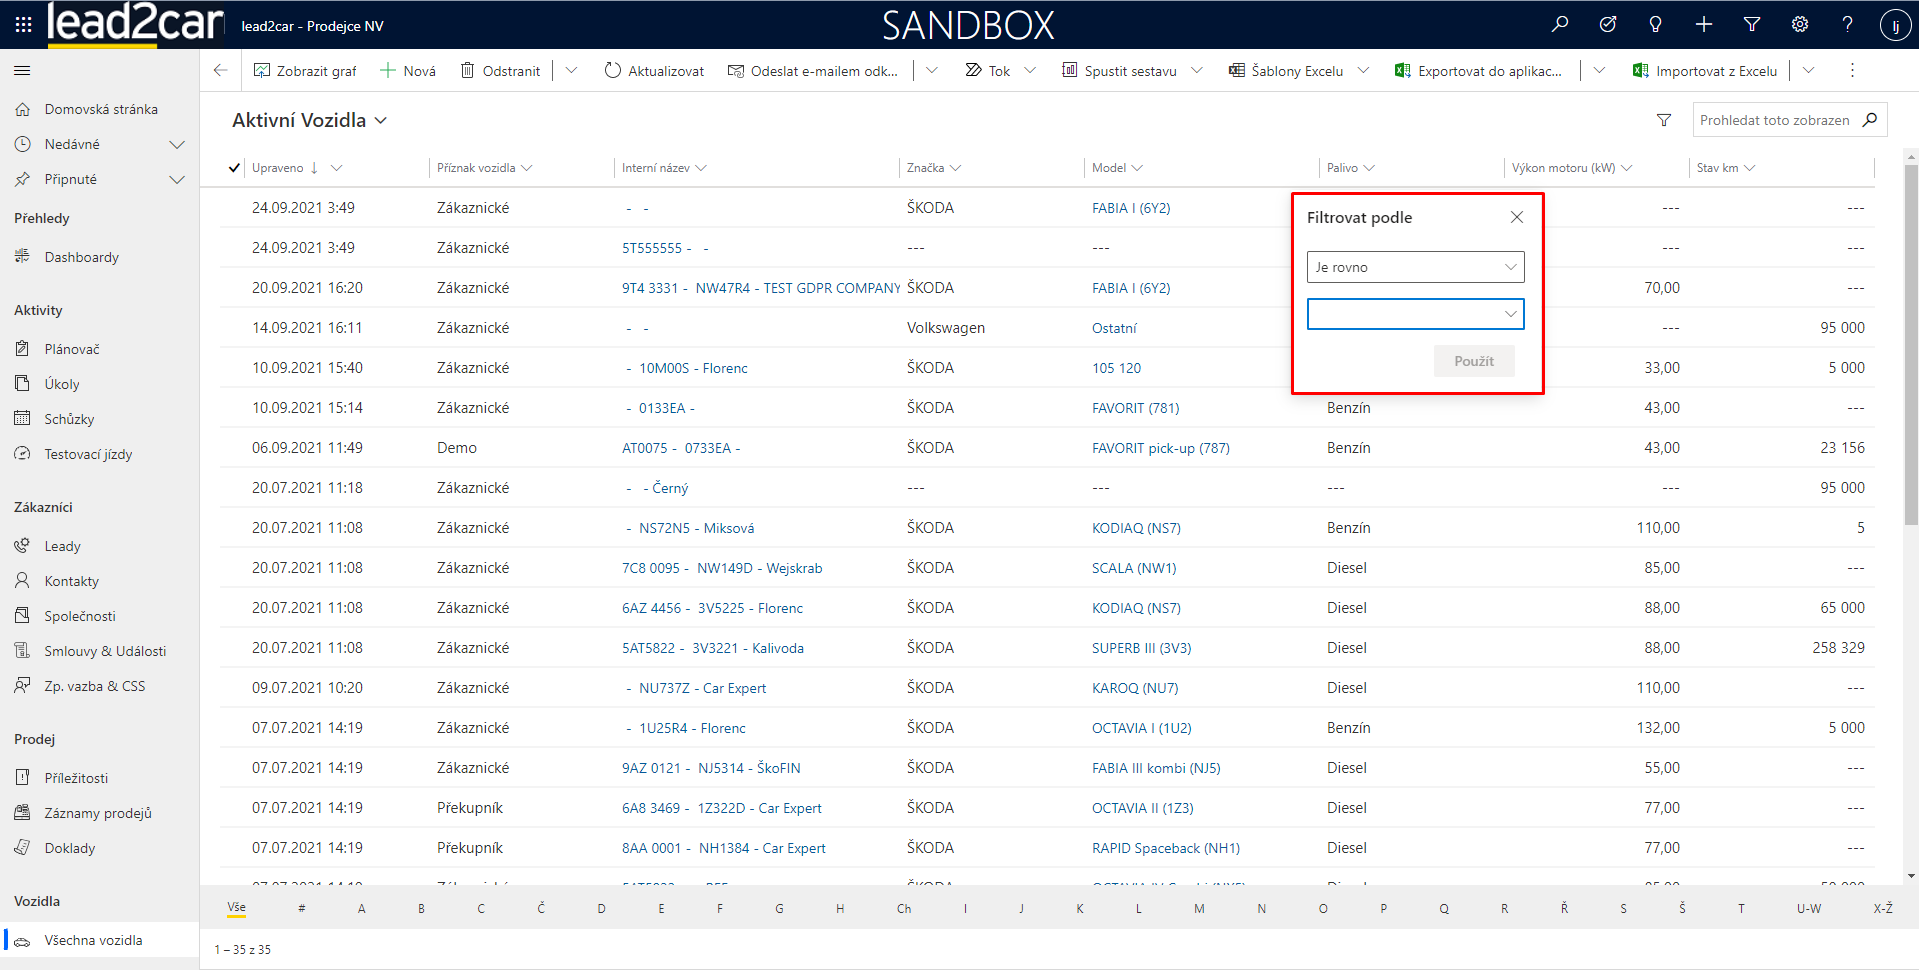Click the plus icon for quick create
Viewport: 1919px width, 970px height.
(x=1704, y=25)
